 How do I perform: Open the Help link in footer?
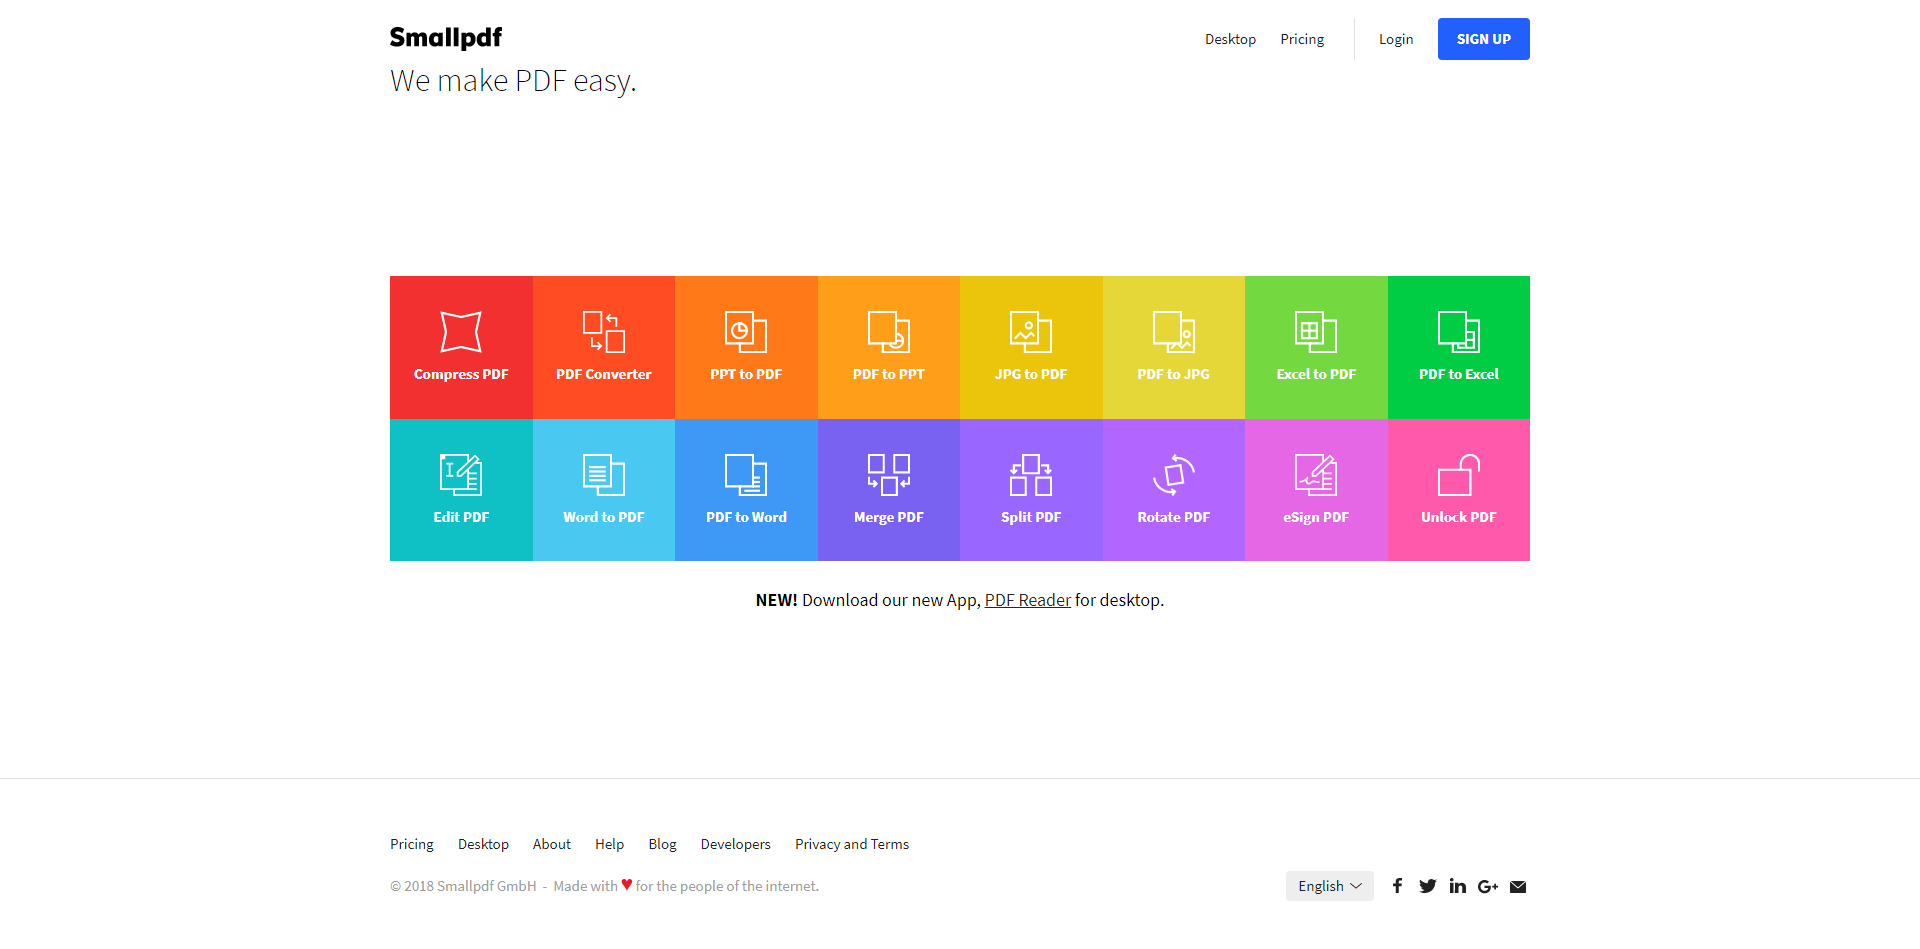coord(609,844)
